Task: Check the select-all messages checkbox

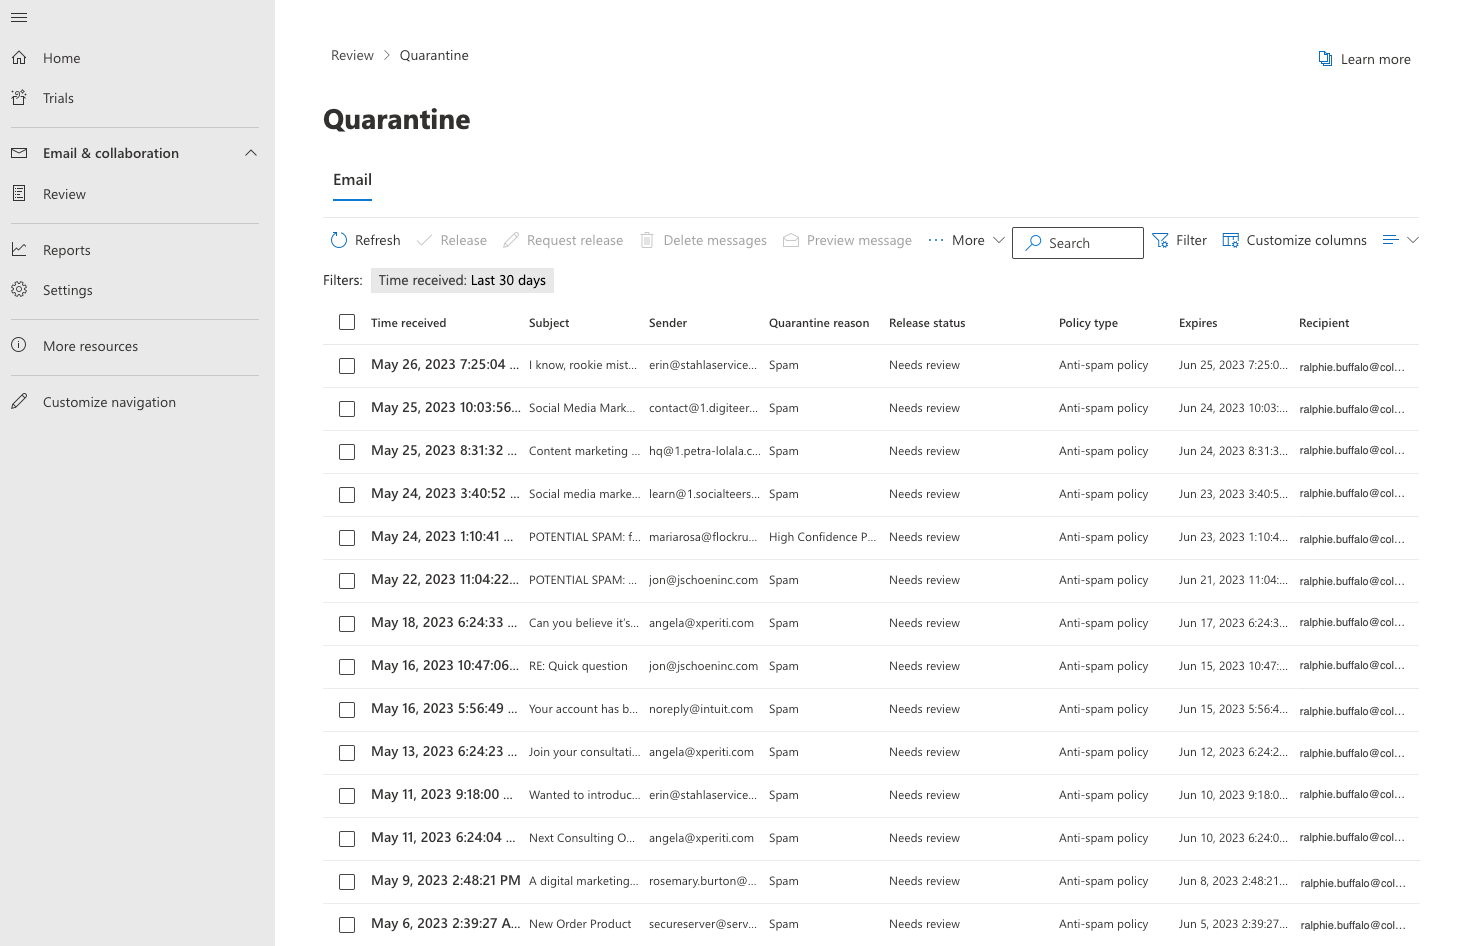Action: 347,322
